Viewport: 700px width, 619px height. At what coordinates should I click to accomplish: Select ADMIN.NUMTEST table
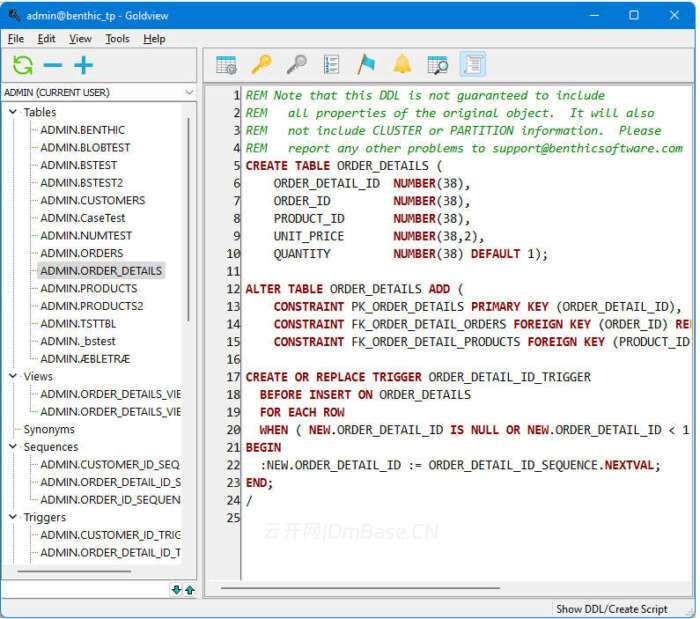(86, 236)
